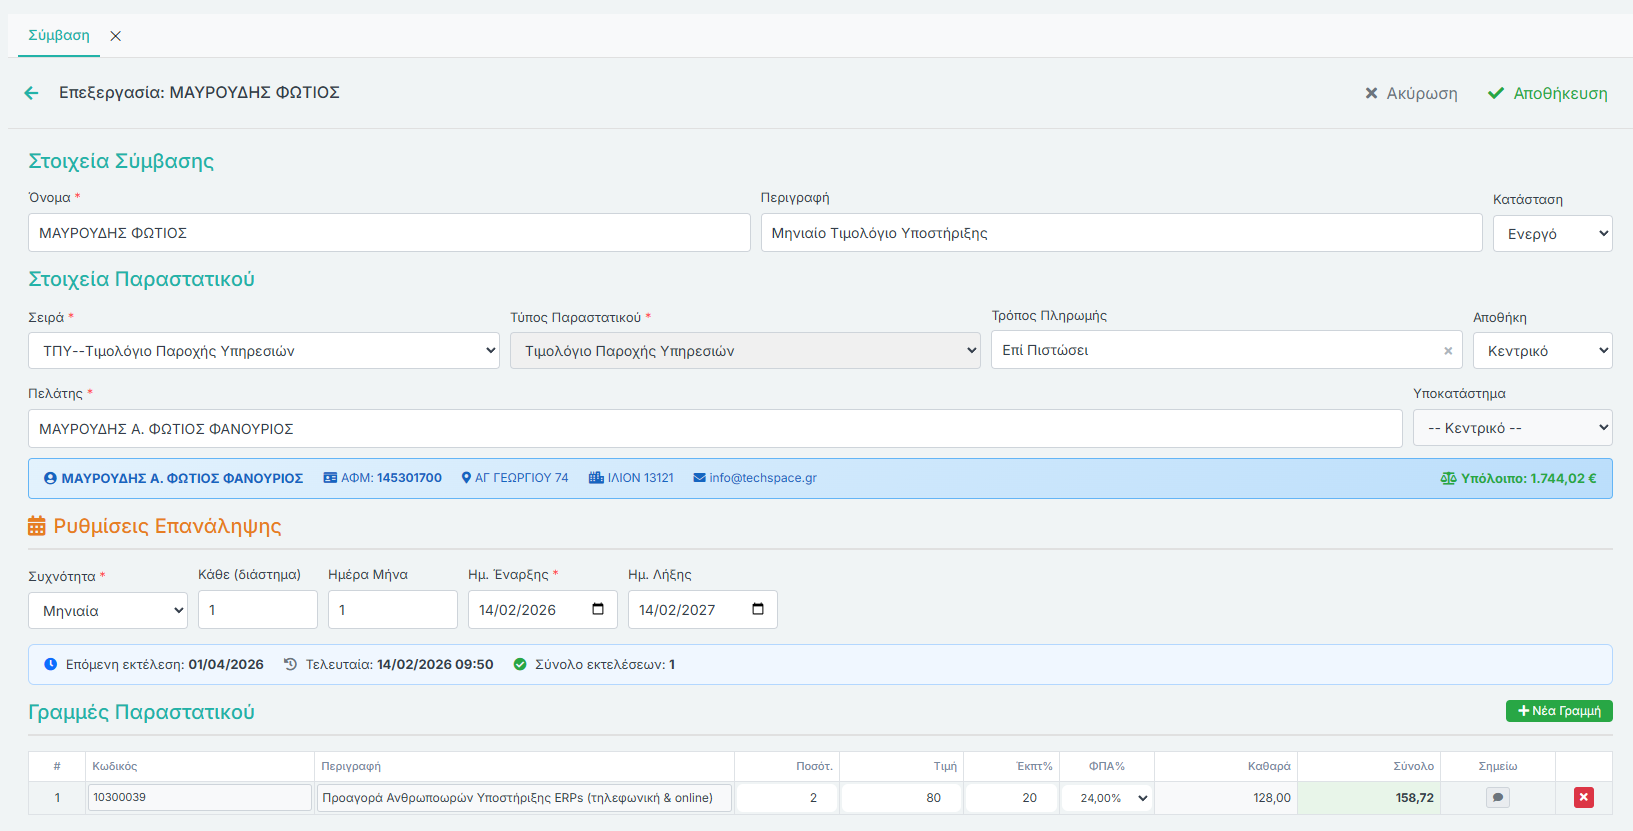Expand the Αποθήκη dropdown showing Κεντρικό
1633x831 pixels.
click(x=1542, y=351)
